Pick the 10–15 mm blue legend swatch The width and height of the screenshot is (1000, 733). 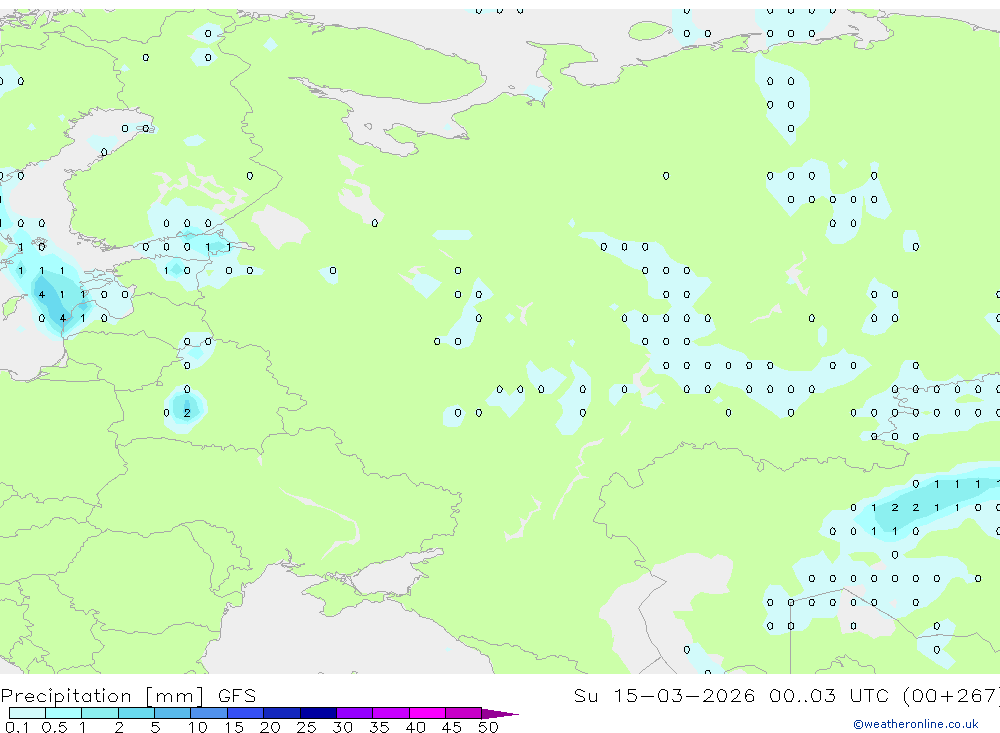pyautogui.click(x=209, y=713)
